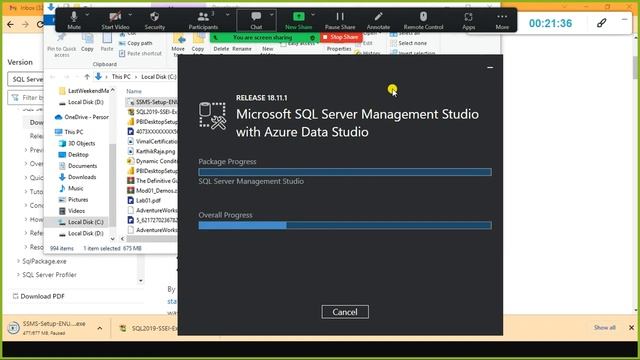Select VimalCertification file

click(152, 141)
